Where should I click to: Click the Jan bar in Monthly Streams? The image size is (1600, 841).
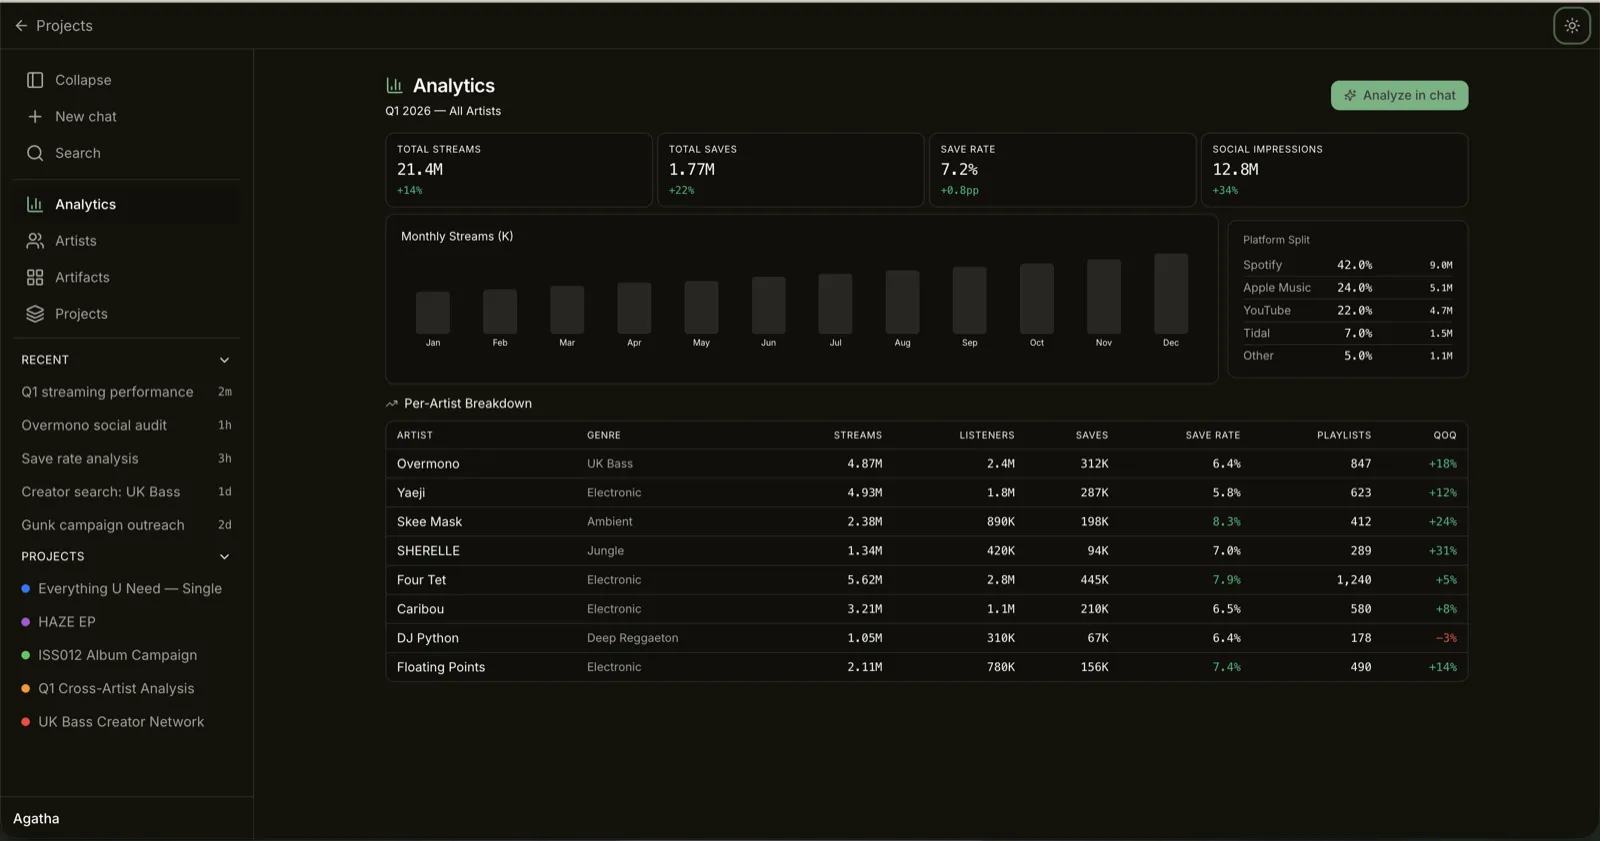pyautogui.click(x=433, y=313)
